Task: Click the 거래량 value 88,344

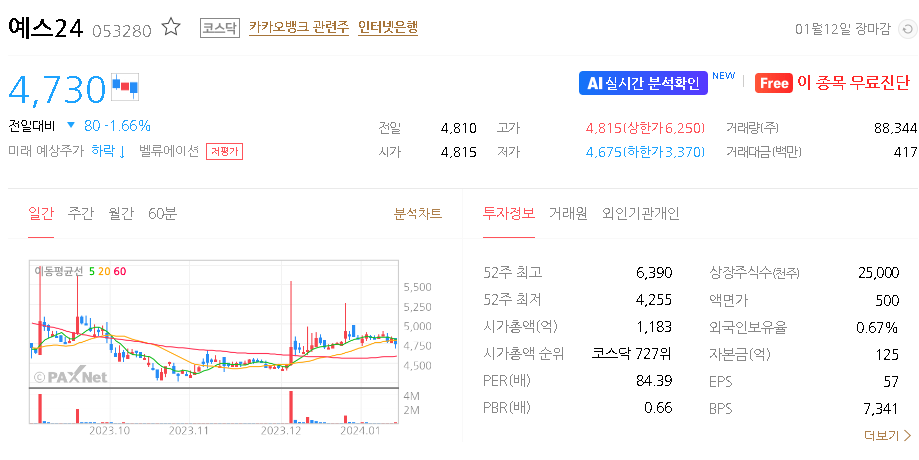Action: [896, 128]
